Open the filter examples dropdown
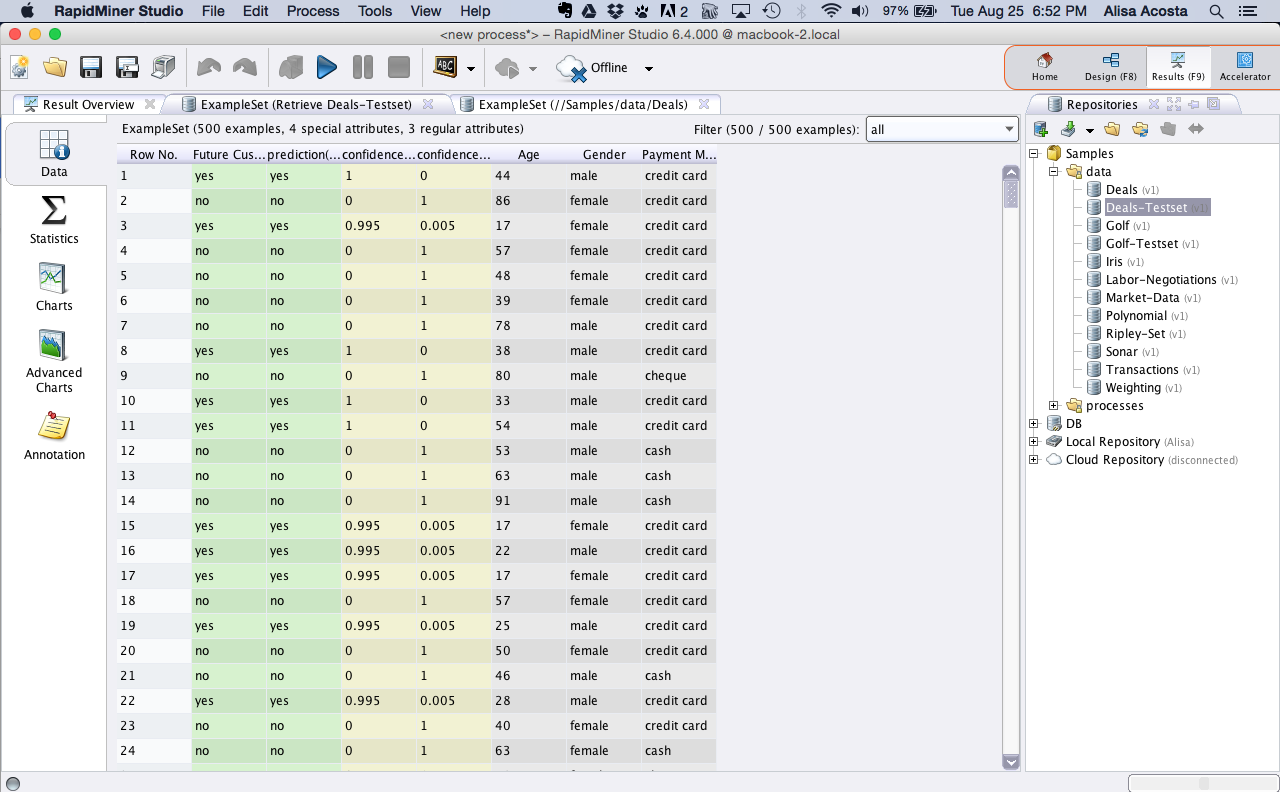 click(x=1007, y=128)
